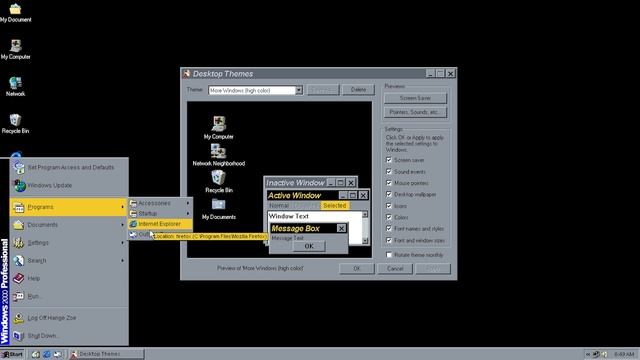Click OK in Desktop Themes dialog

coord(356,269)
